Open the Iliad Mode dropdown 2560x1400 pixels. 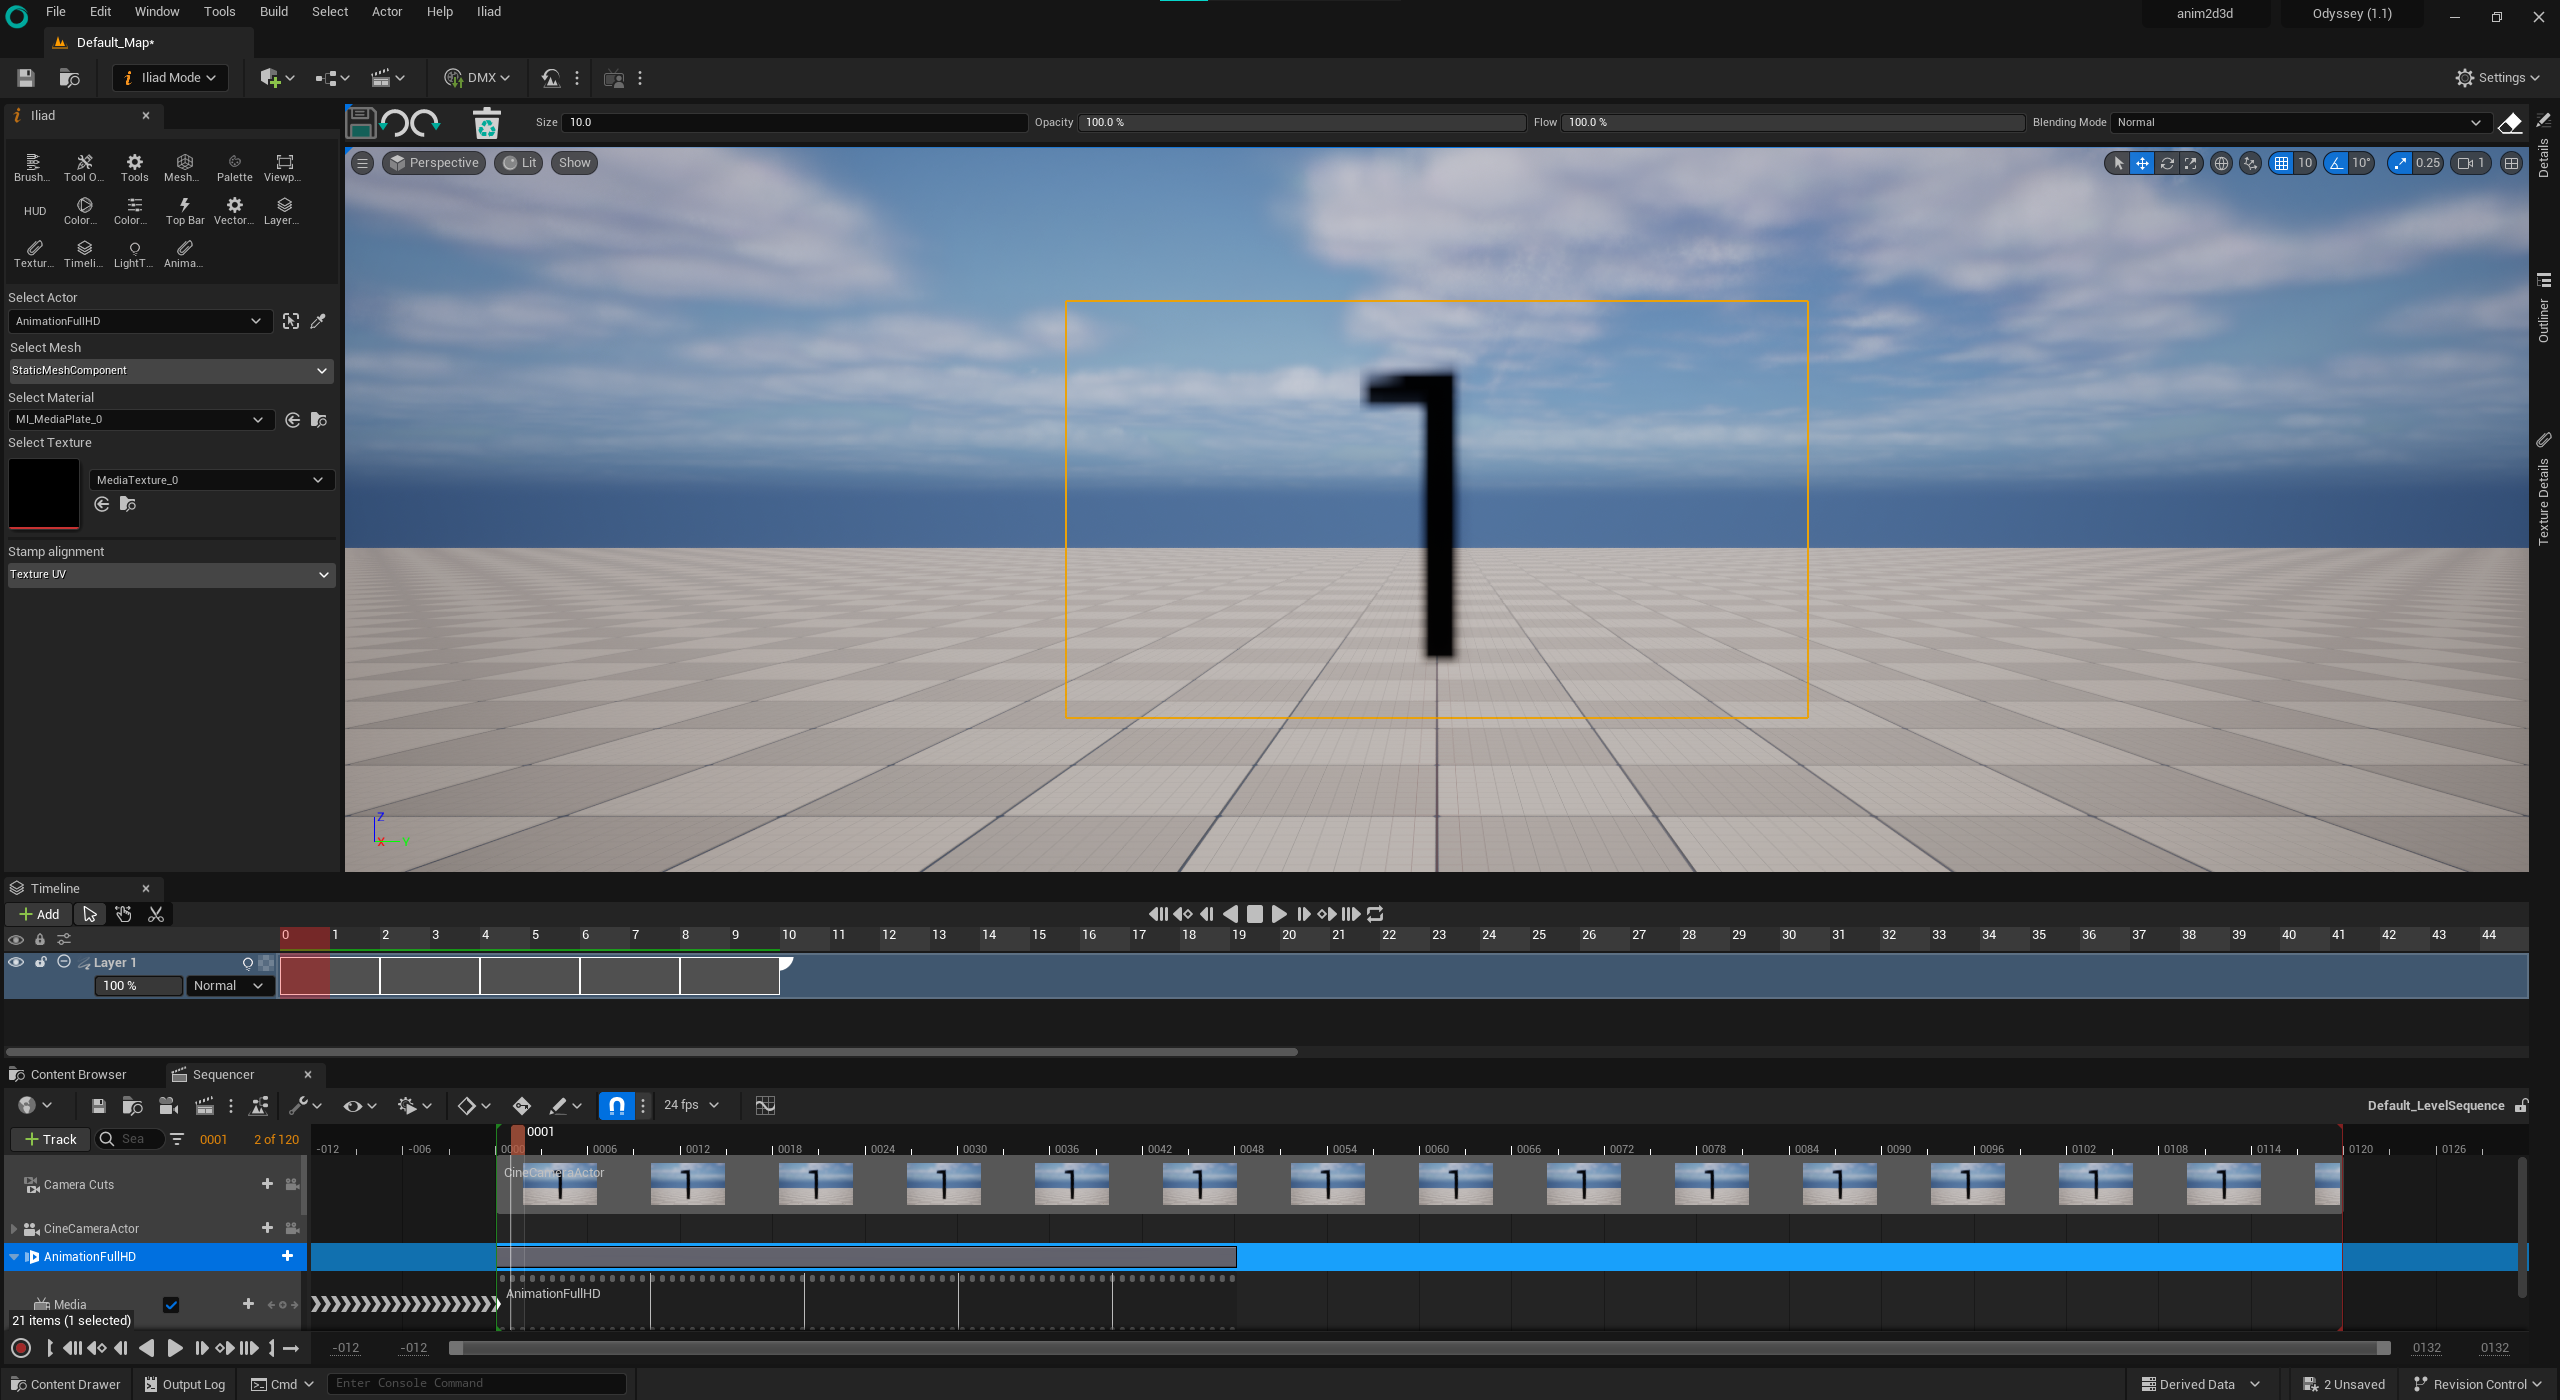[170, 78]
